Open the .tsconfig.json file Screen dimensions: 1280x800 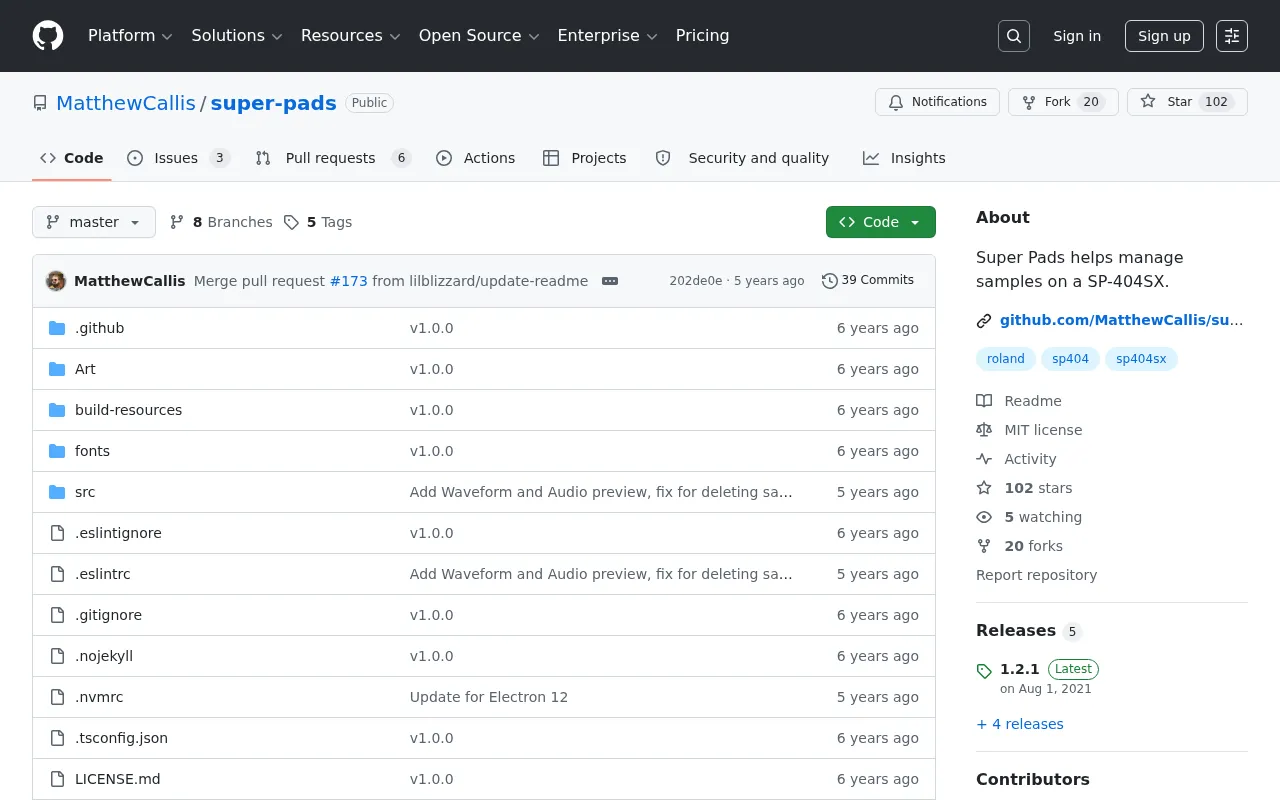click(x=121, y=738)
